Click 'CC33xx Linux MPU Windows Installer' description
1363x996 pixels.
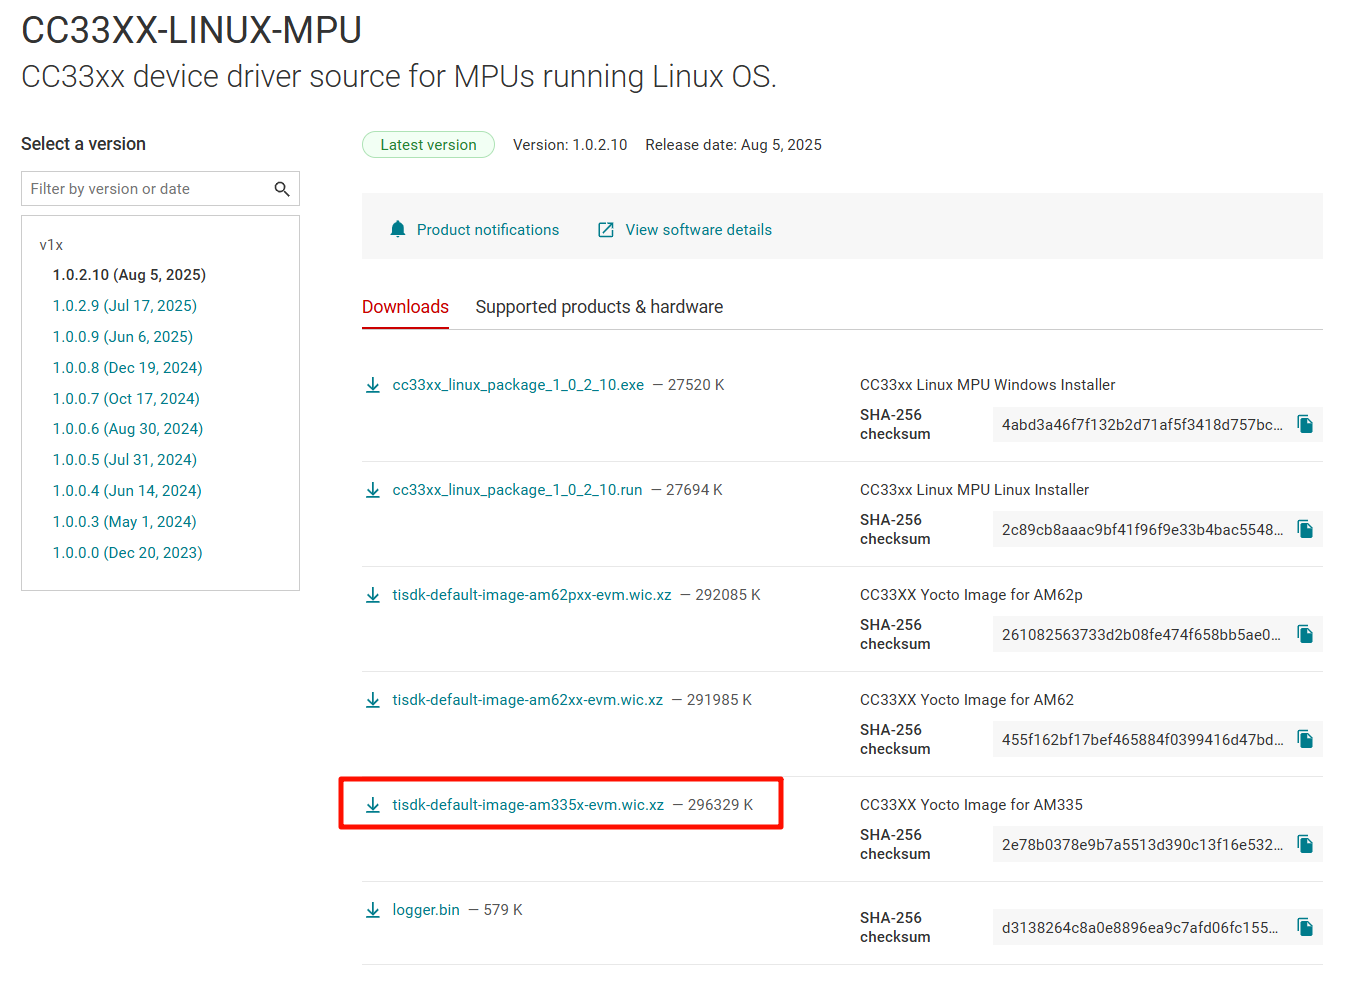tap(988, 385)
